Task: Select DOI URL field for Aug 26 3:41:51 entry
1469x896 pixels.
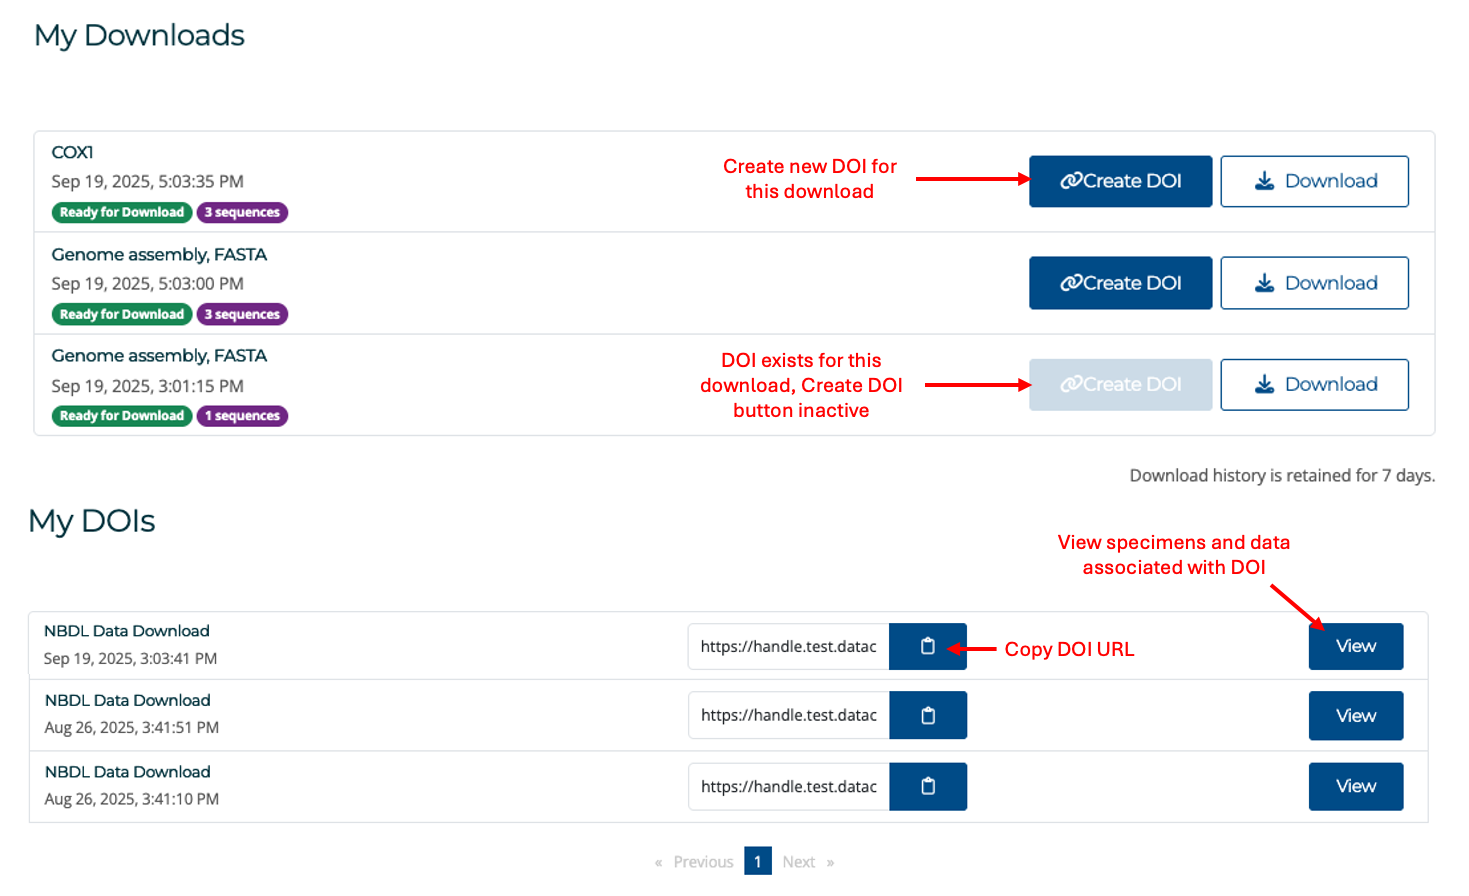Action: coord(788,715)
